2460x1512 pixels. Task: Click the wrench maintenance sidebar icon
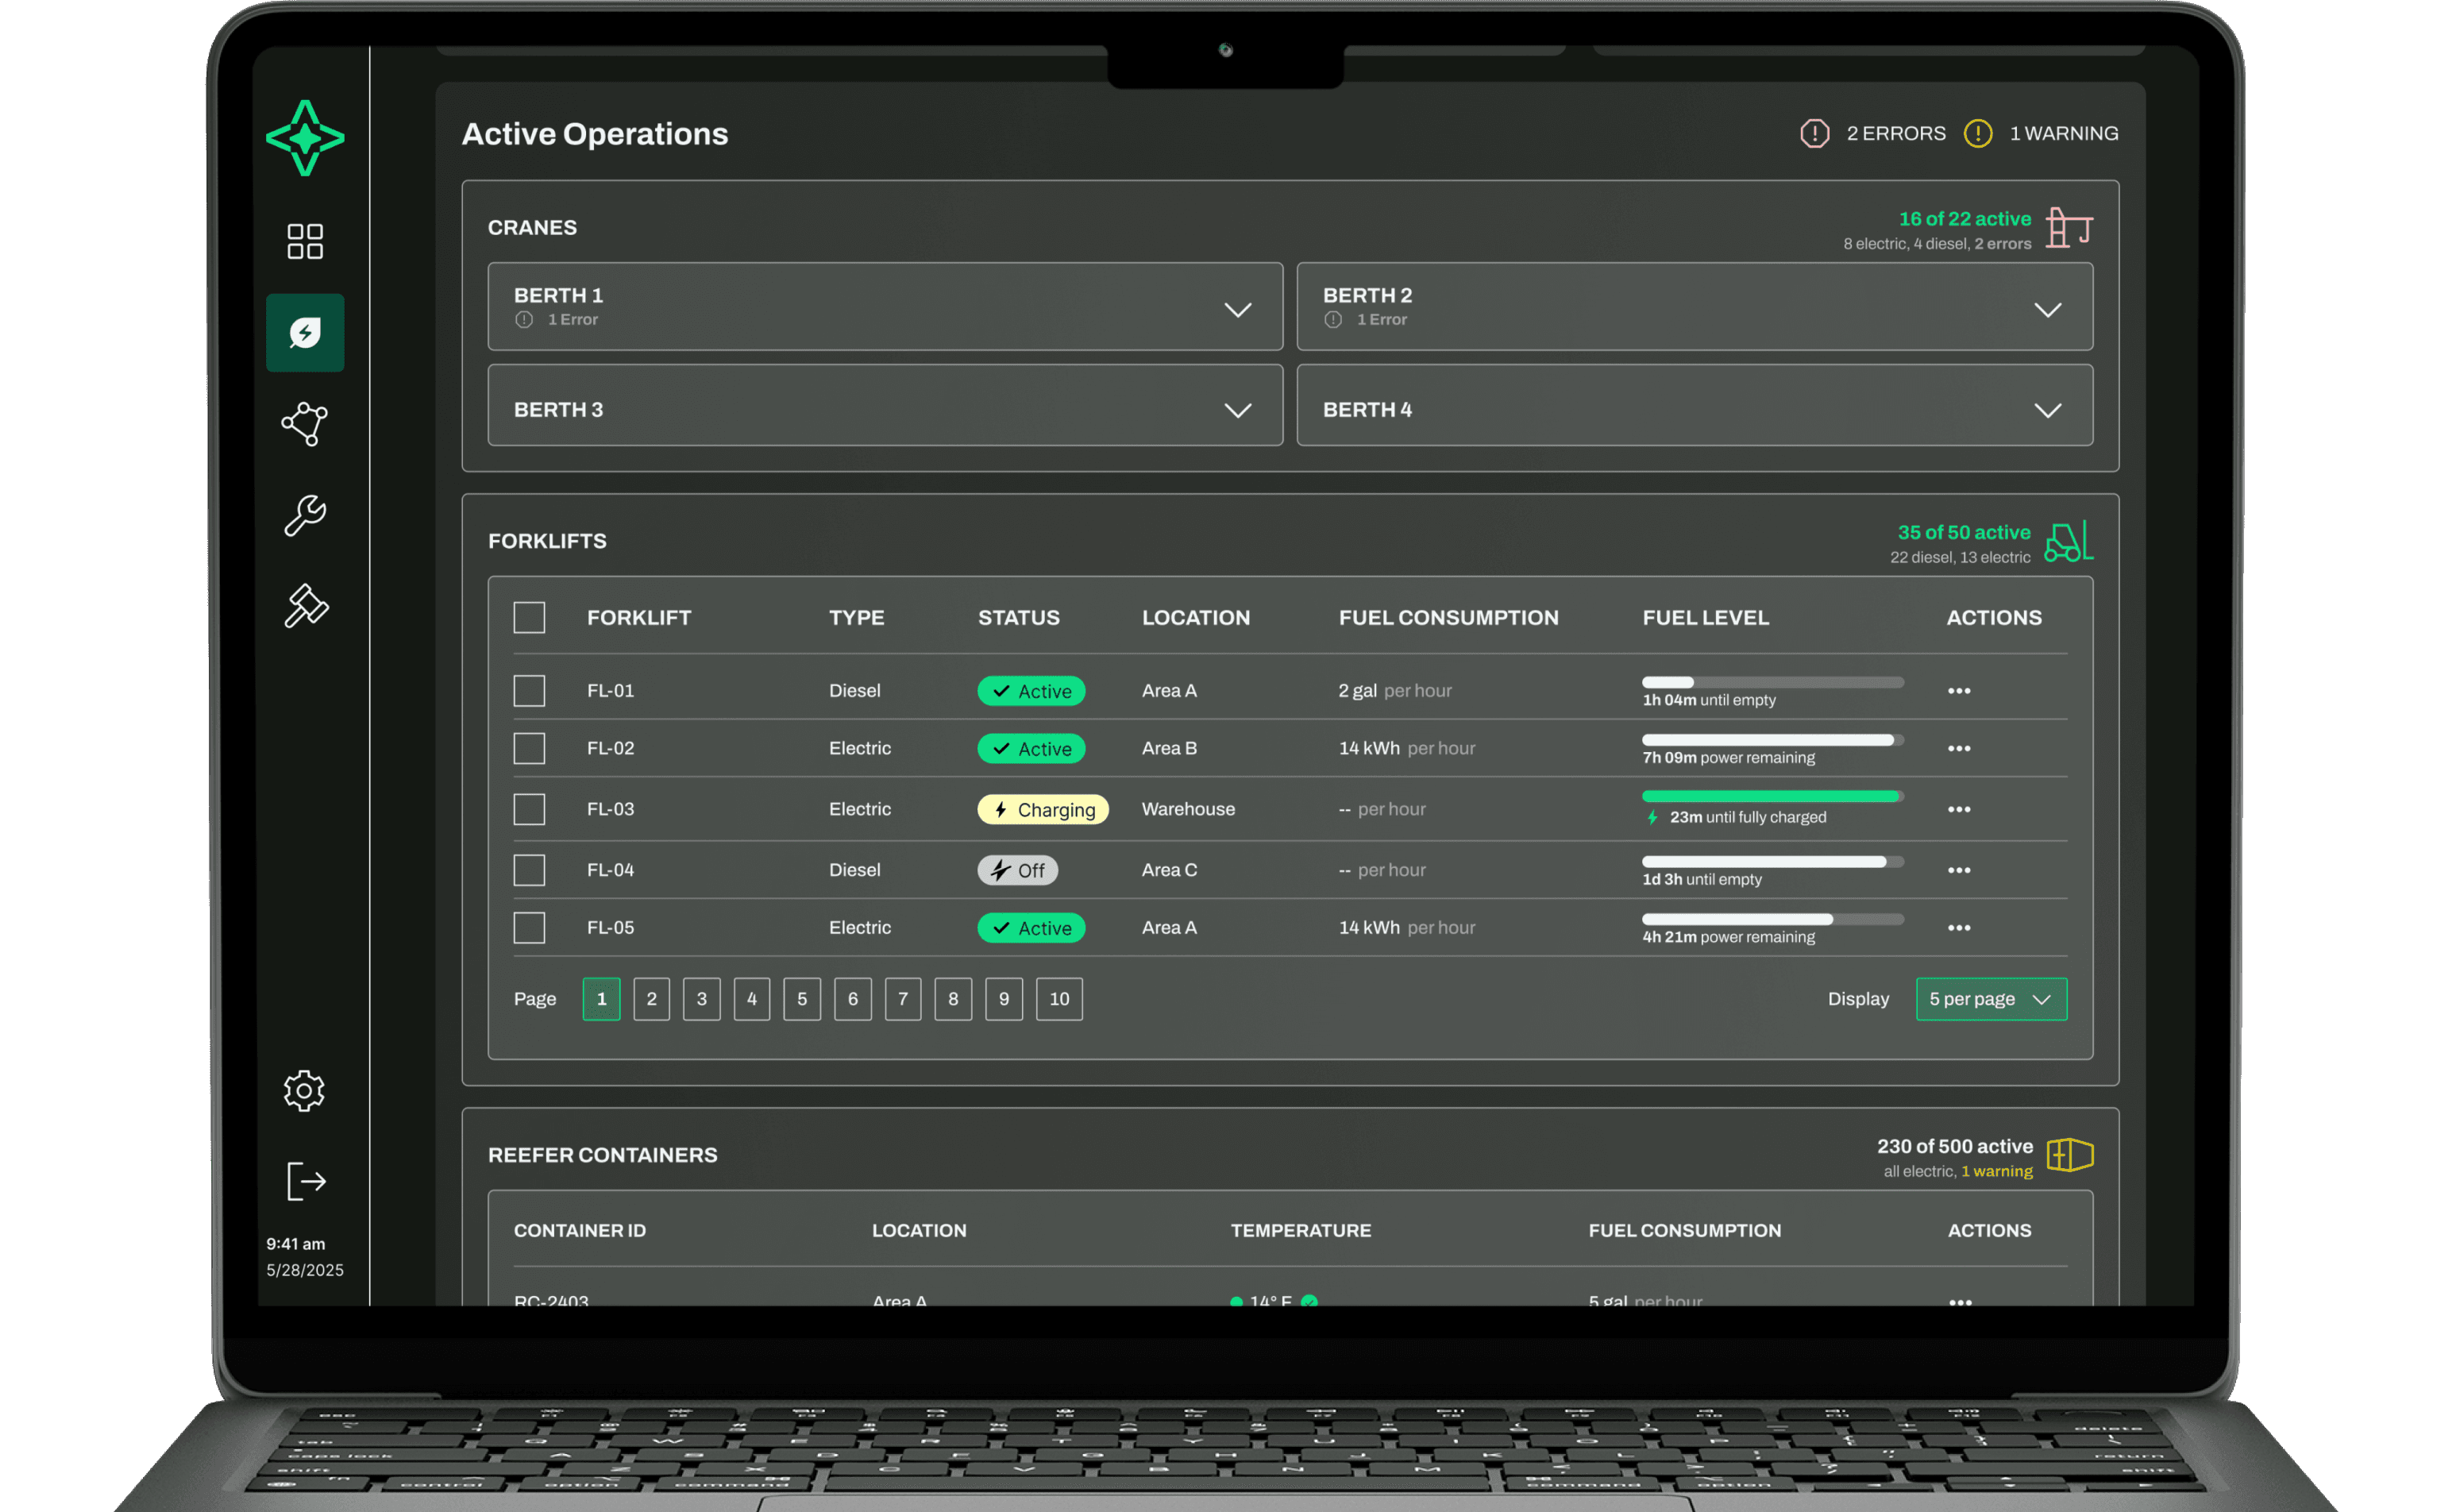[305, 516]
